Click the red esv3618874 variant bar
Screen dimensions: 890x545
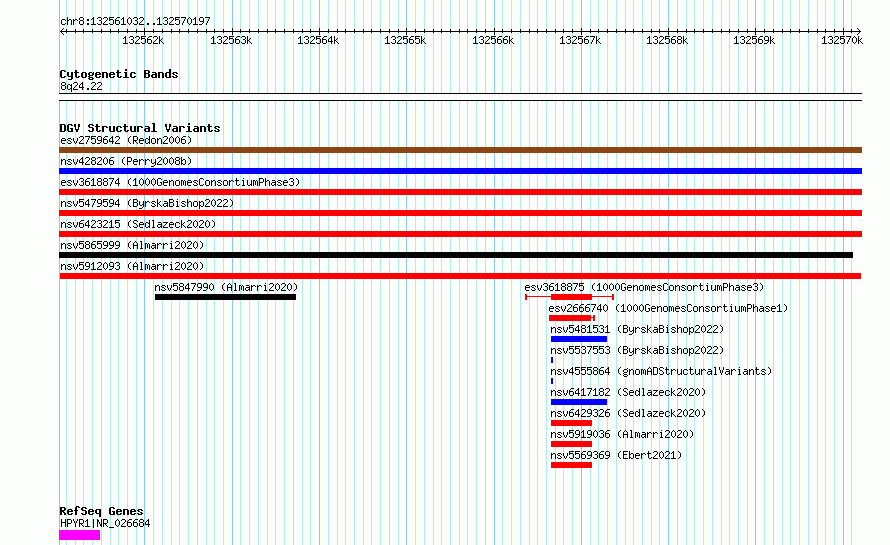(x=460, y=192)
